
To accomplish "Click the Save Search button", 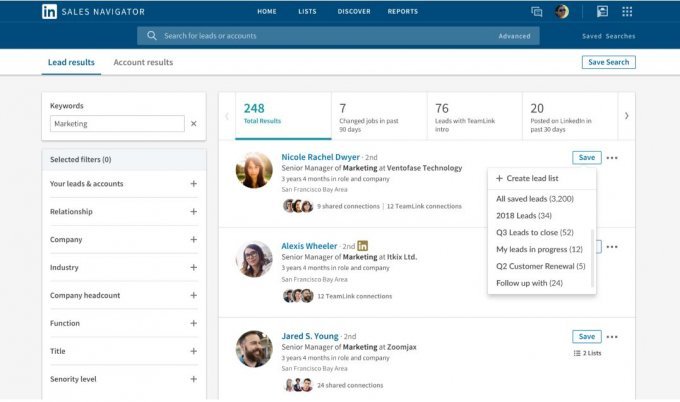I will point(608,62).
